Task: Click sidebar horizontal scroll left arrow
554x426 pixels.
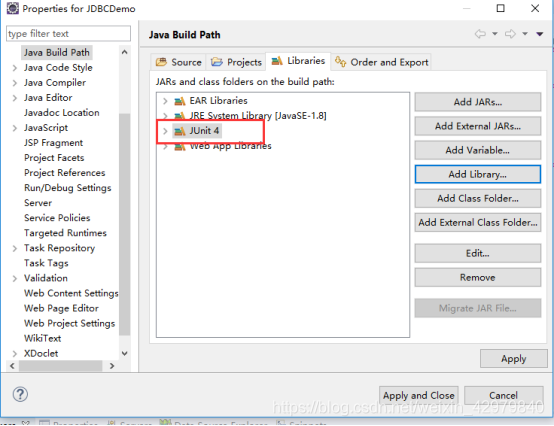Action: pyautogui.click(x=12, y=366)
